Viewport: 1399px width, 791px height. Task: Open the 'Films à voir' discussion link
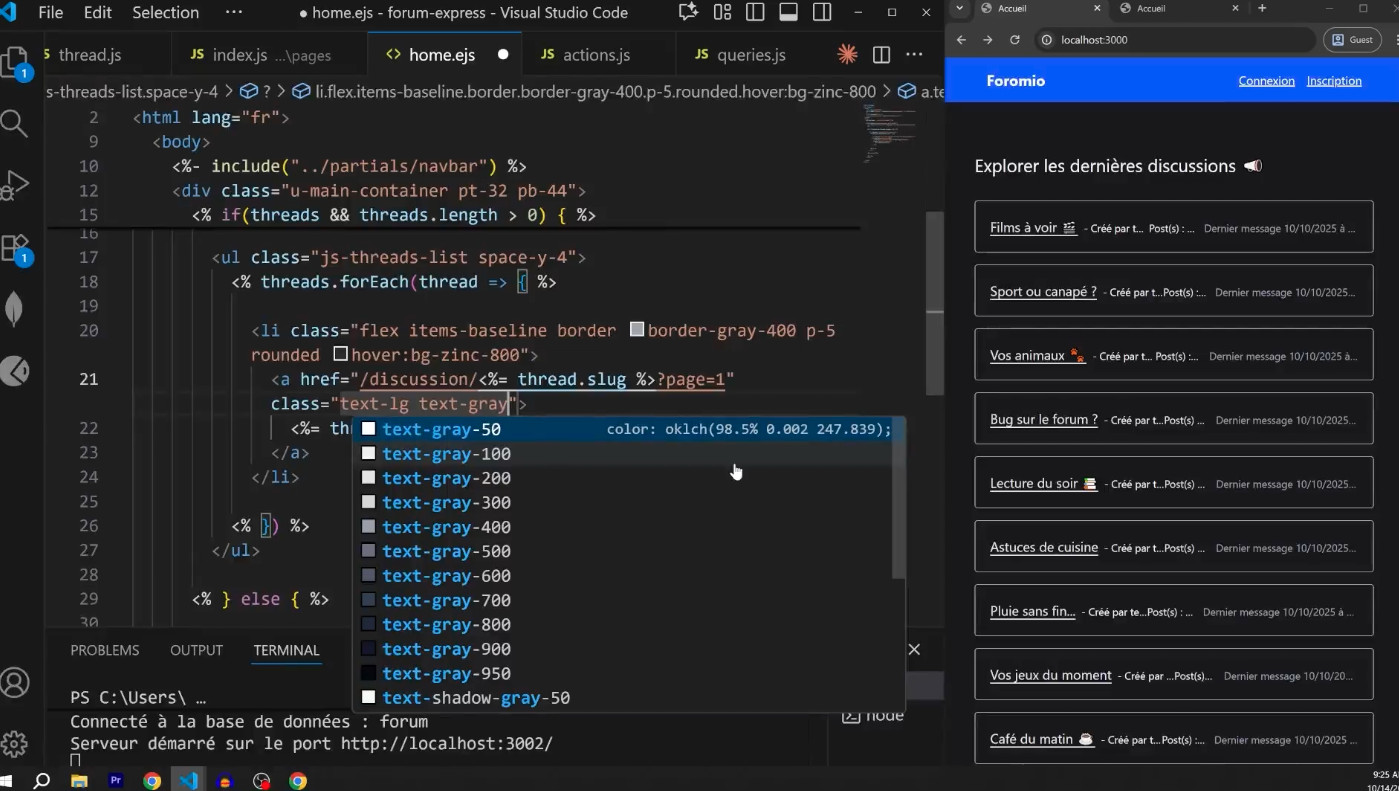coord(1023,228)
